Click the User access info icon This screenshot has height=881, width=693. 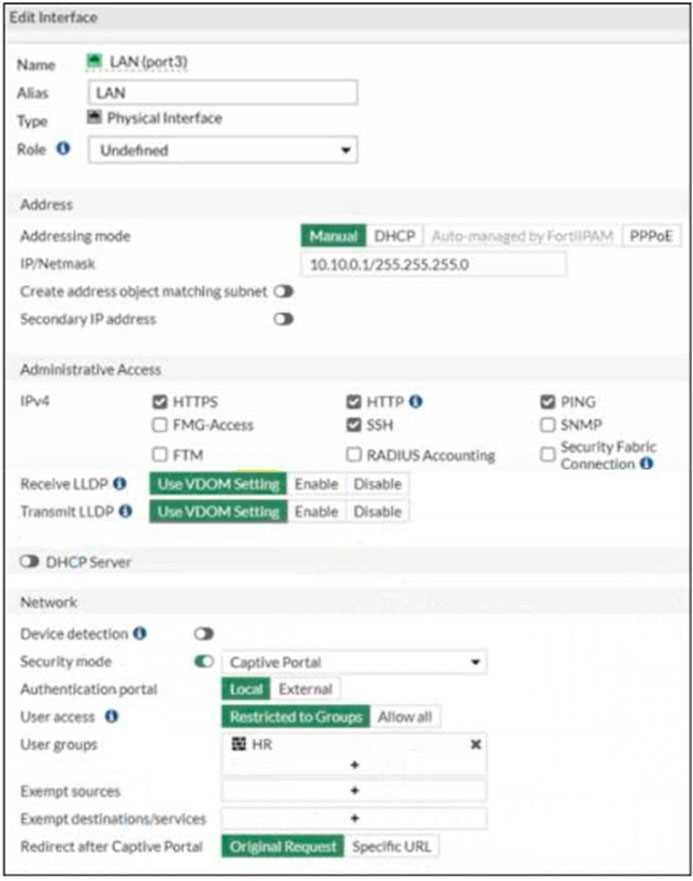tap(111, 717)
